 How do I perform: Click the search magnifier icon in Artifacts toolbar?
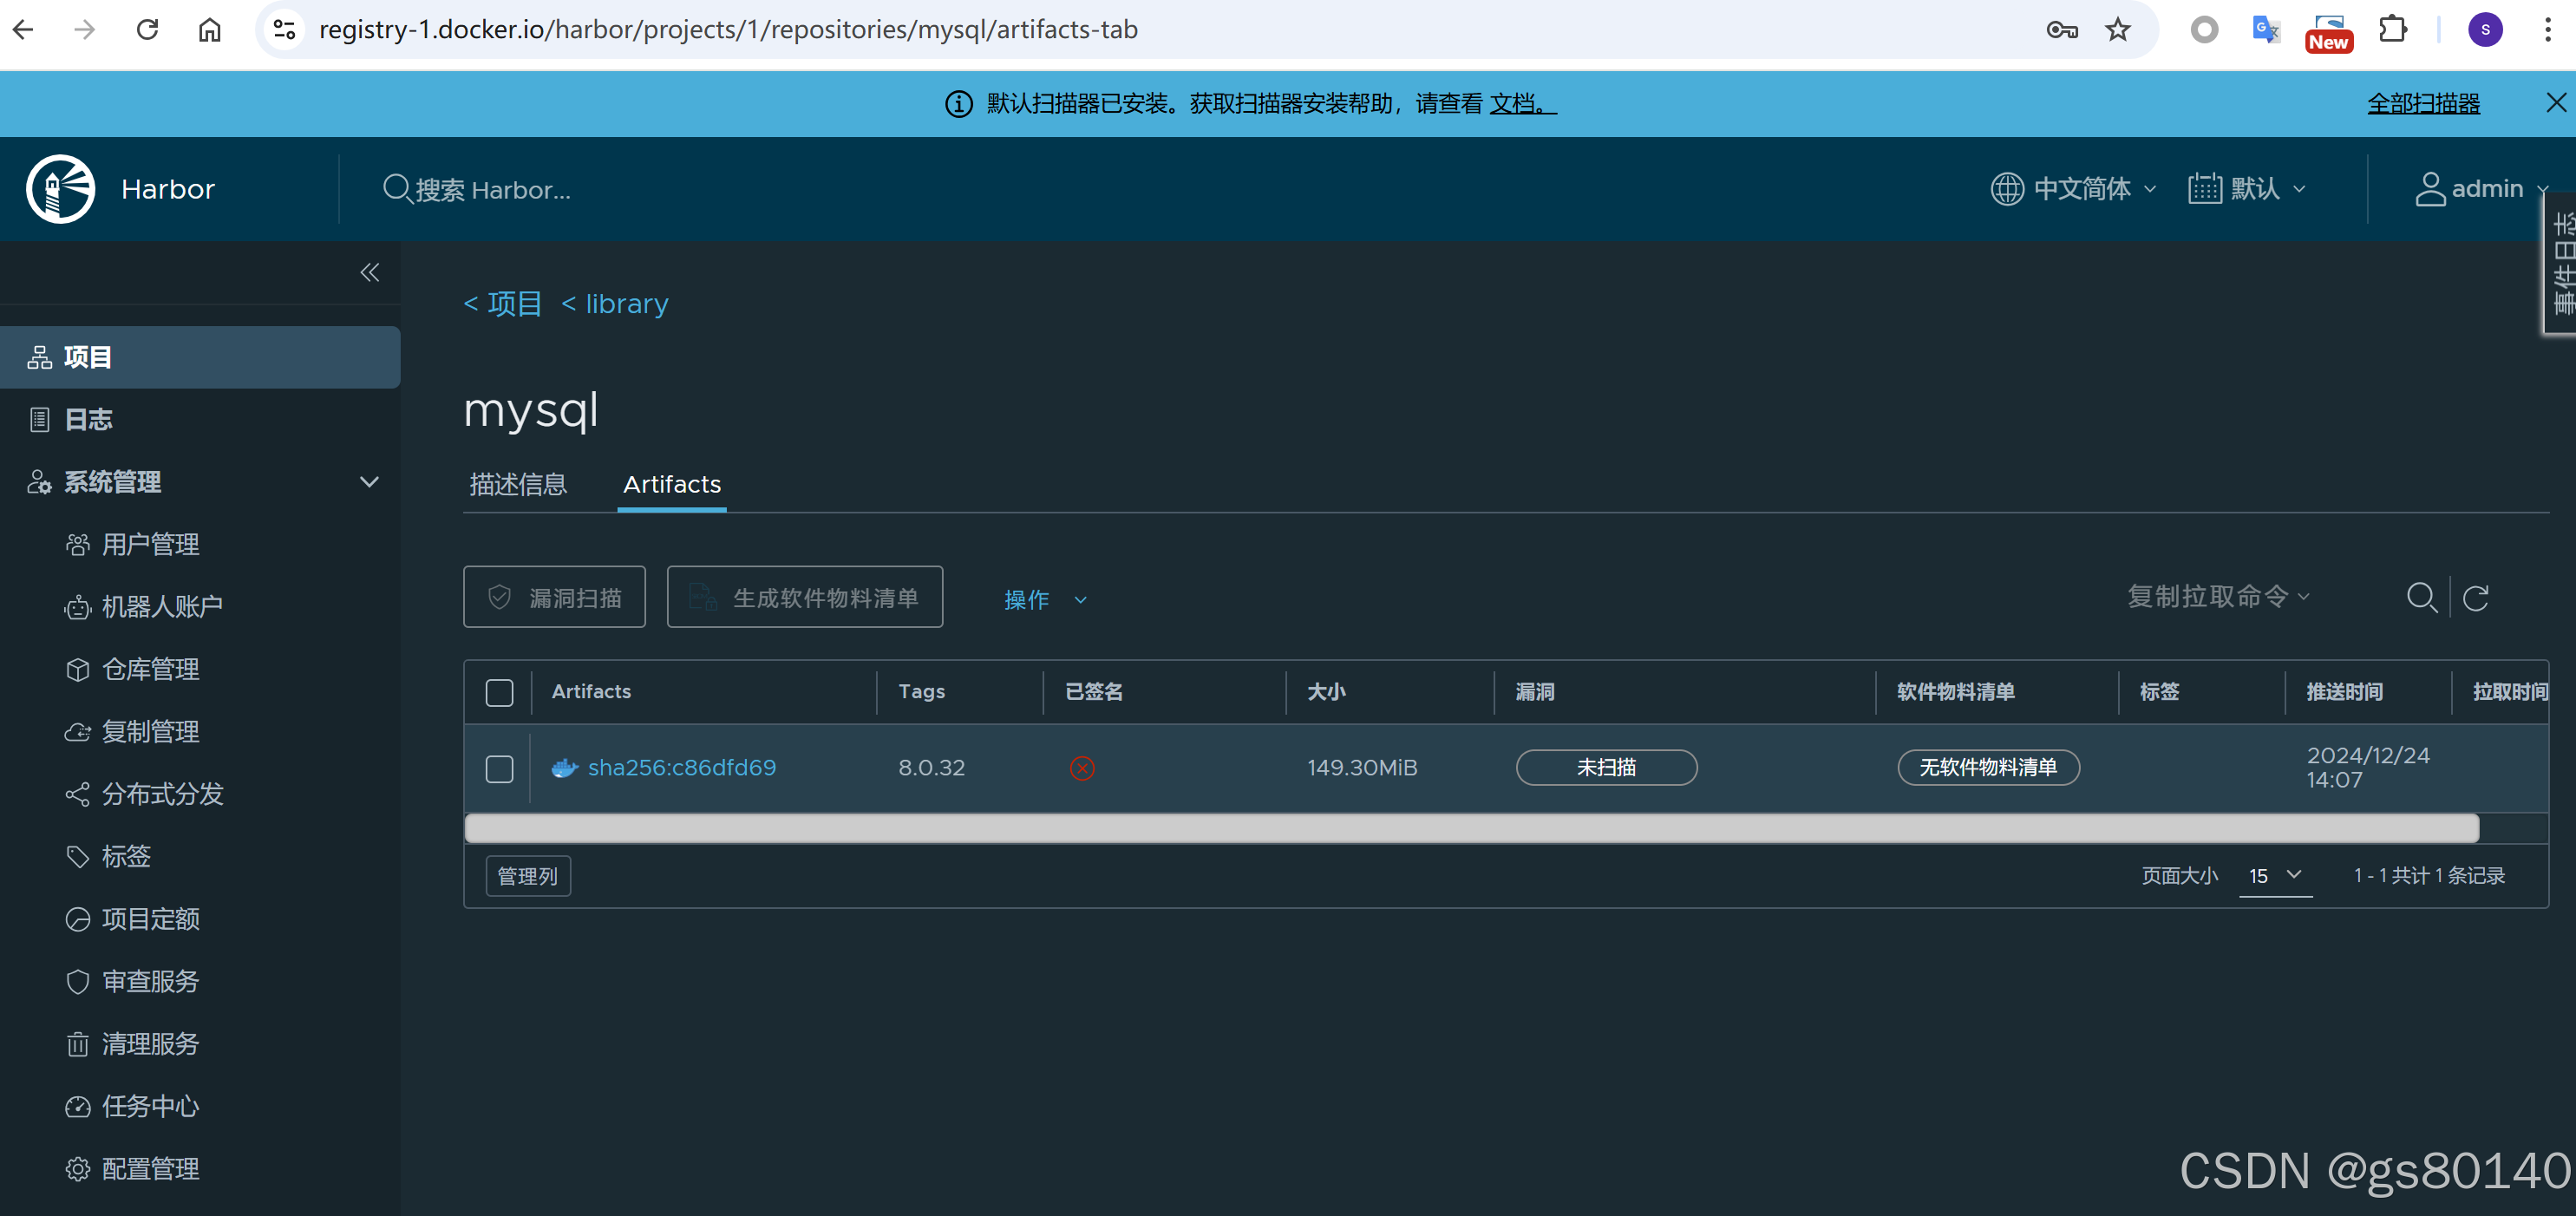click(2421, 598)
